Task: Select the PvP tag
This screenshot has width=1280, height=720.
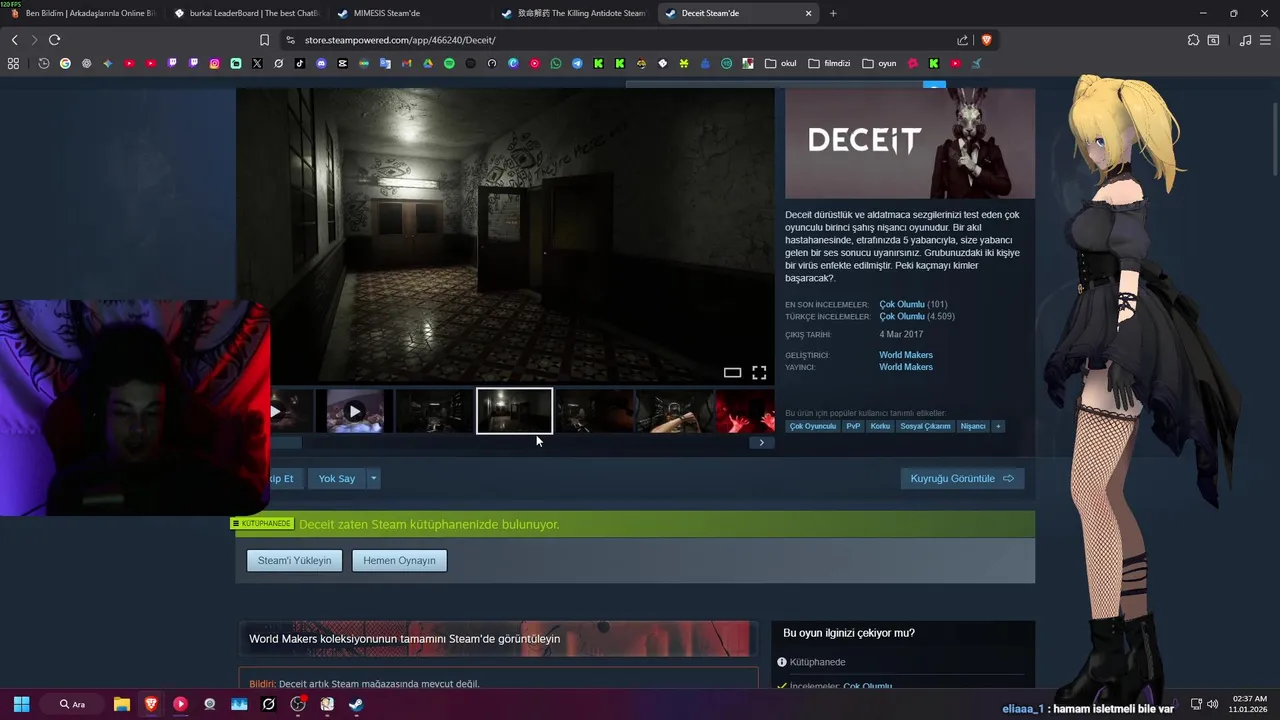Action: (853, 426)
